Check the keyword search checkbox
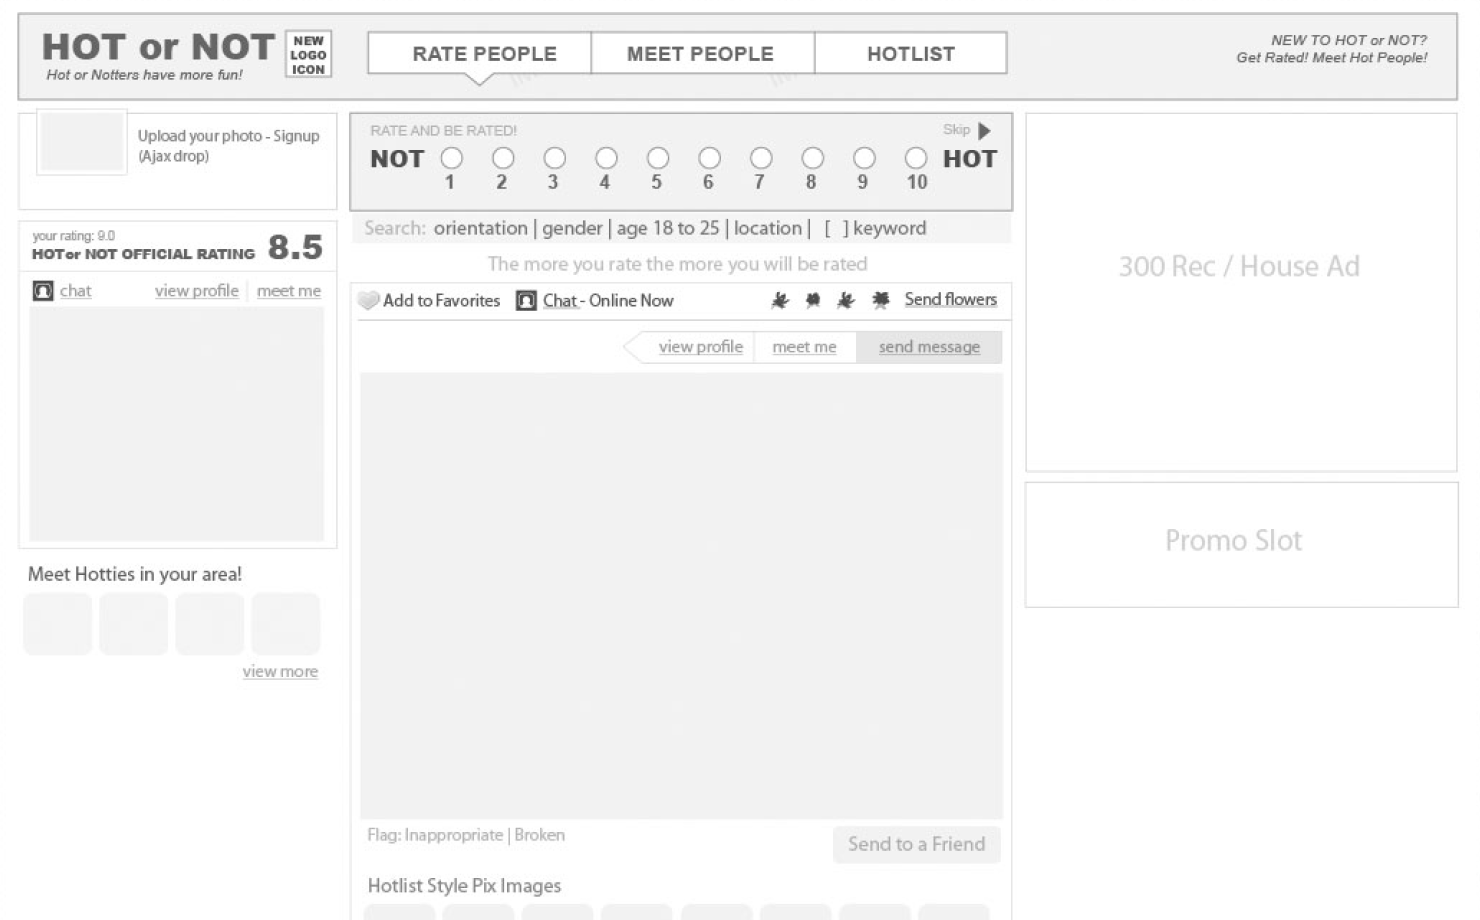 (x=836, y=229)
